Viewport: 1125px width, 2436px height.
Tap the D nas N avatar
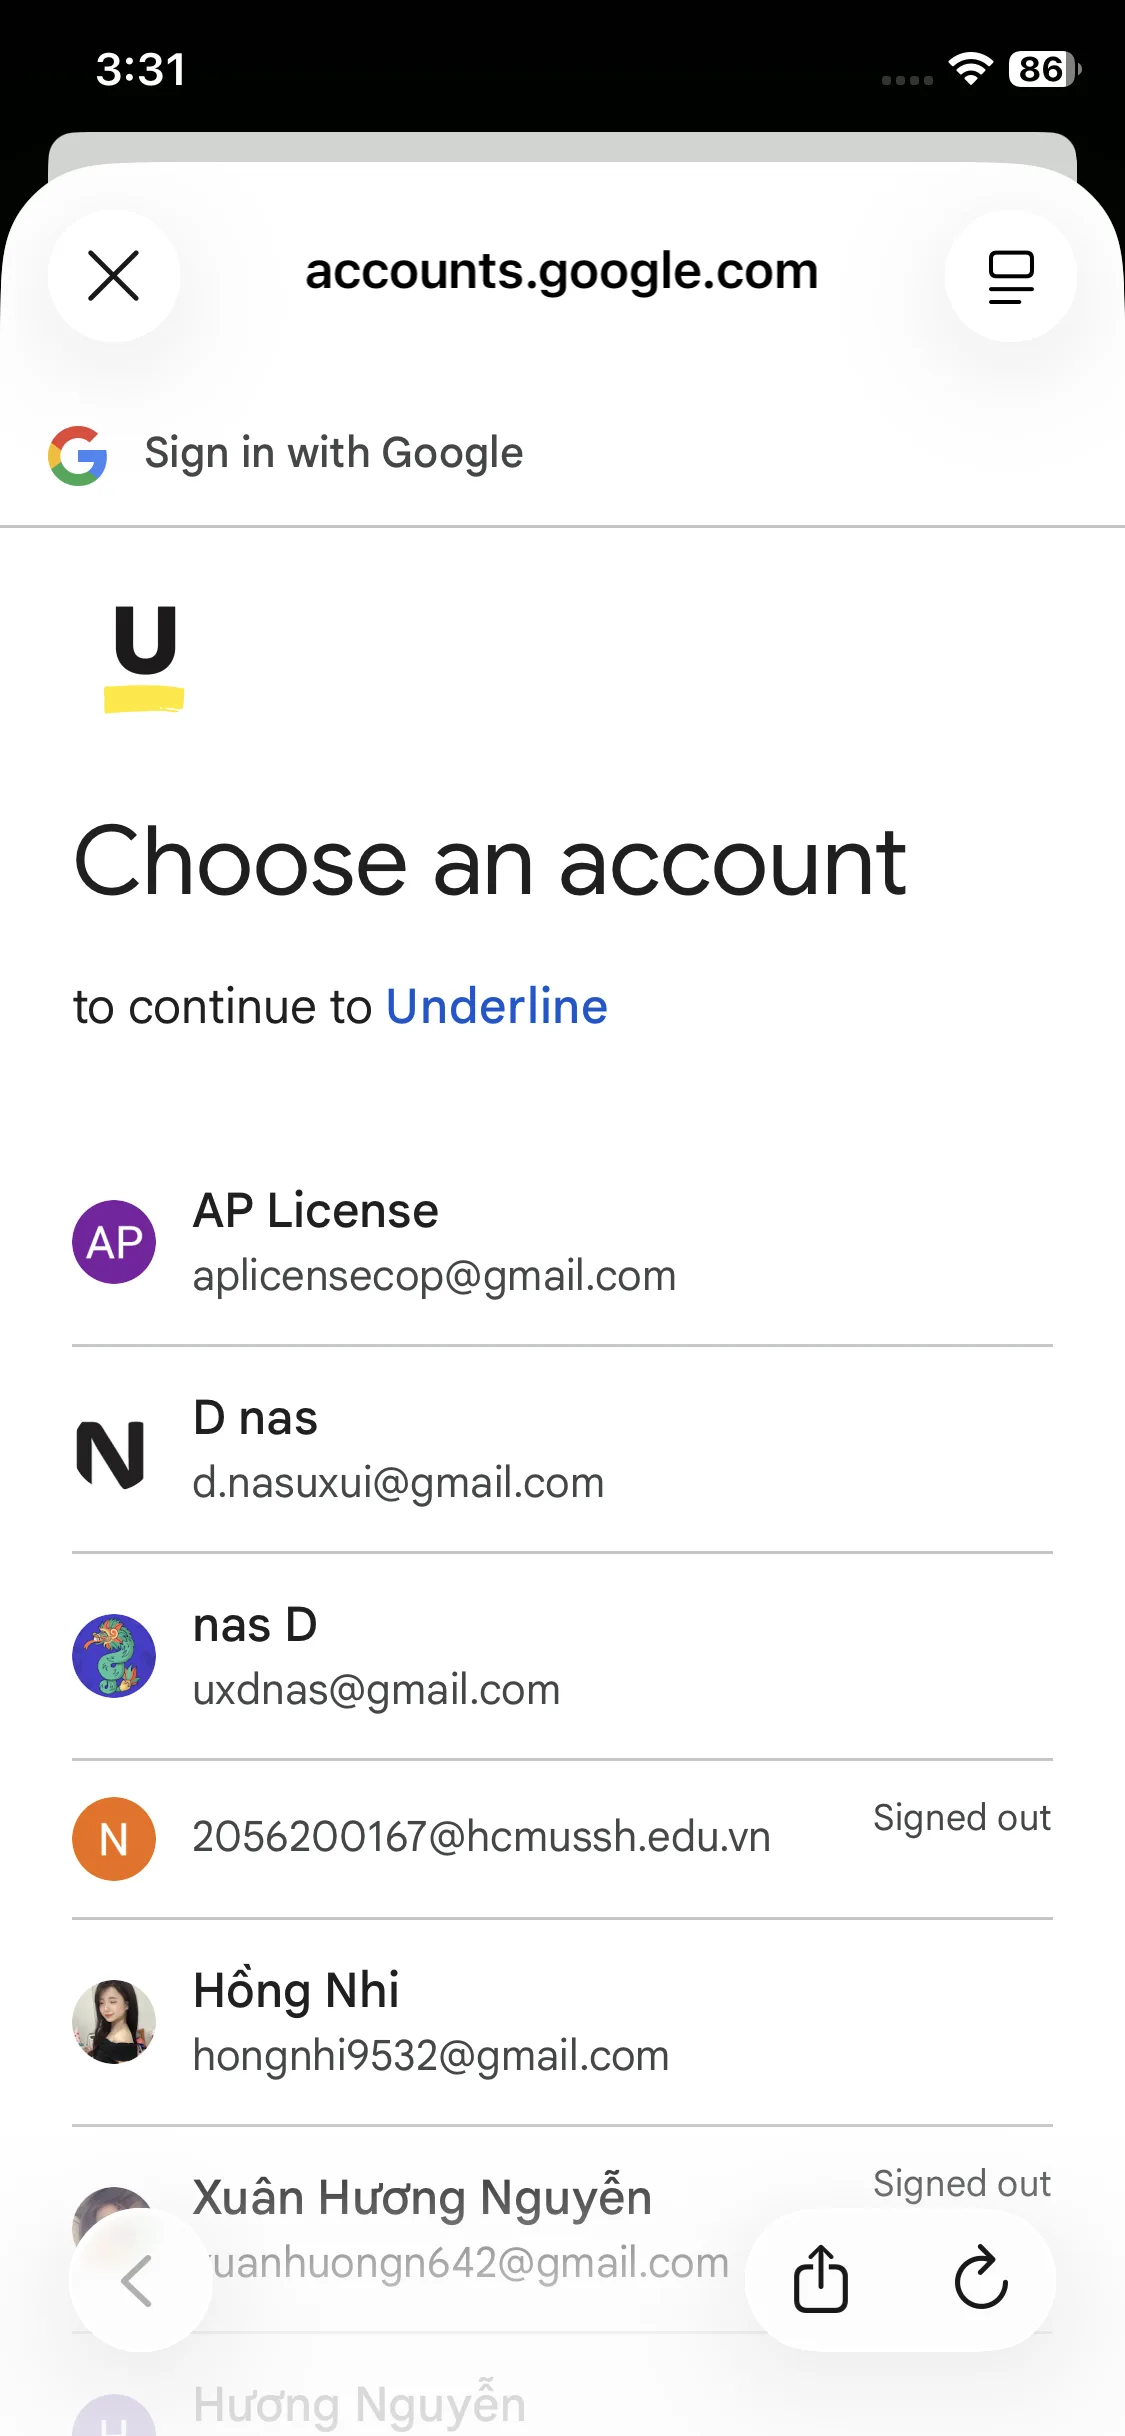click(112, 1452)
